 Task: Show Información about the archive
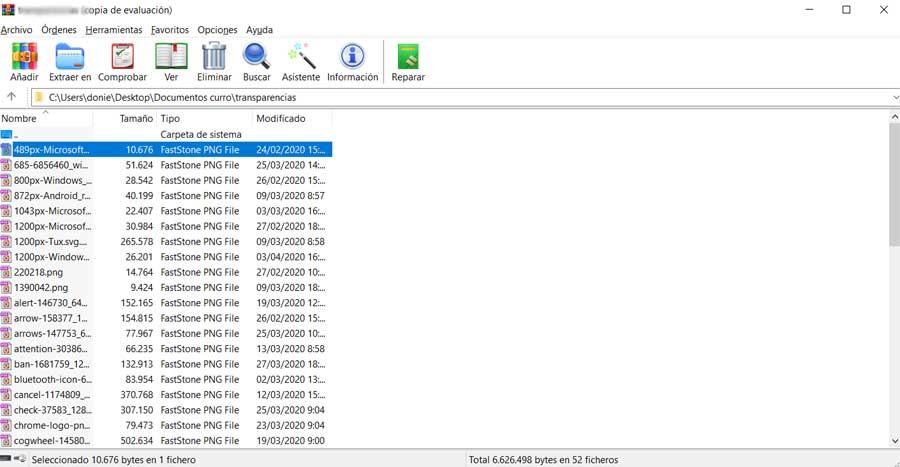(x=352, y=56)
